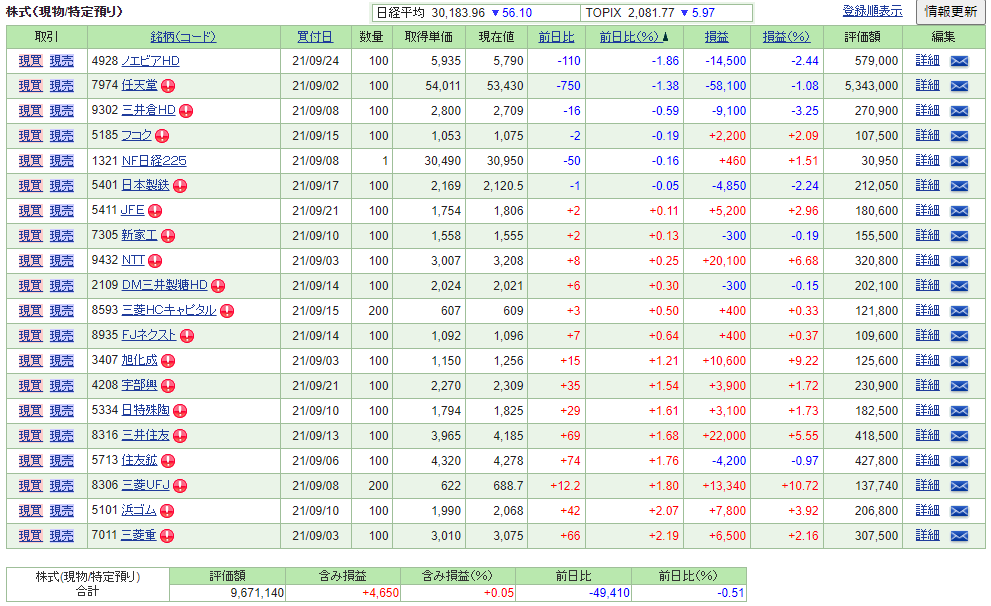Click the red alert icon beside NTT
Screen dimensions: 991x606
point(155,261)
